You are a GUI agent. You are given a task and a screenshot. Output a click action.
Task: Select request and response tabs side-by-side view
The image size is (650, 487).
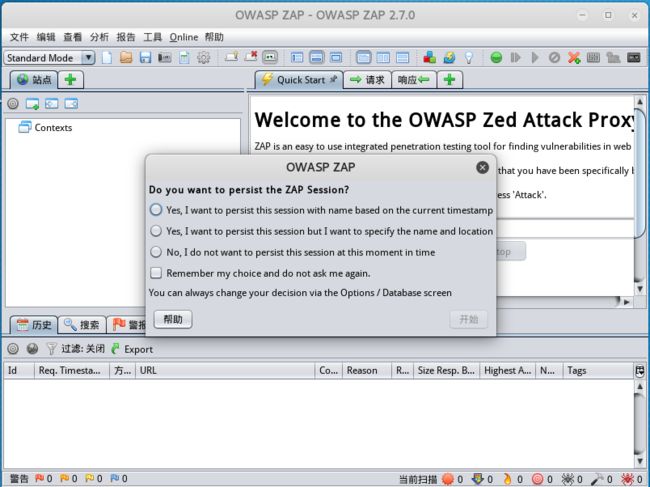point(364,57)
